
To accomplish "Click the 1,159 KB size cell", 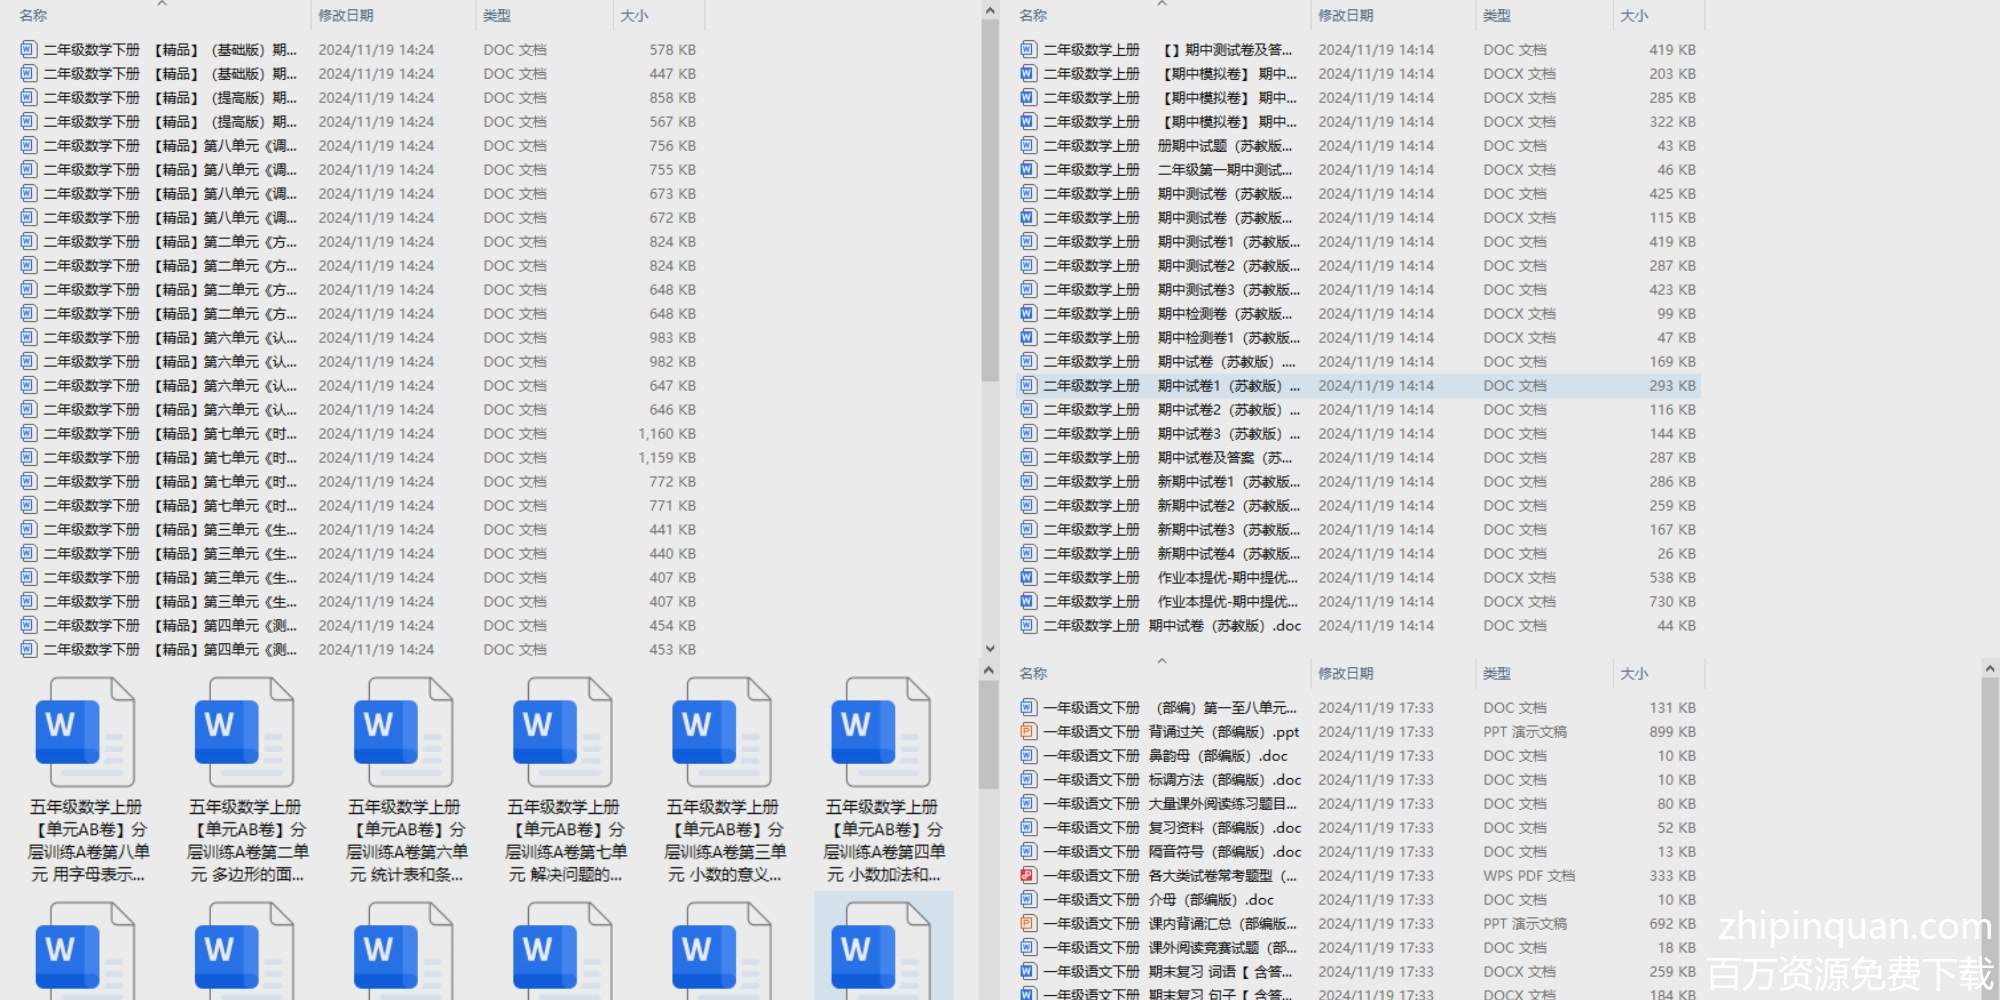I will point(667,458).
